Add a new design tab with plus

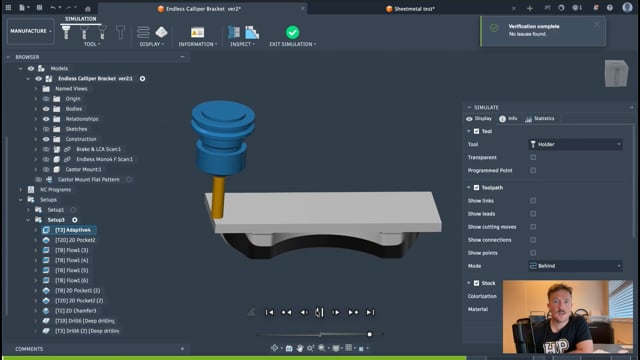point(530,8)
